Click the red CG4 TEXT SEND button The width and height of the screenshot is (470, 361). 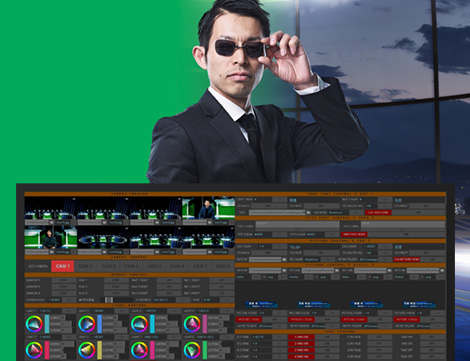(x=378, y=212)
